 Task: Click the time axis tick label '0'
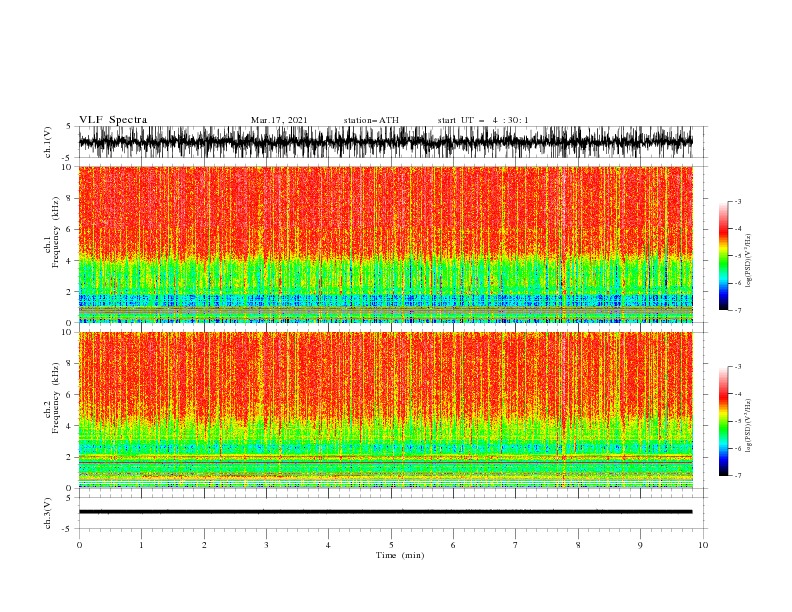[x=79, y=545]
